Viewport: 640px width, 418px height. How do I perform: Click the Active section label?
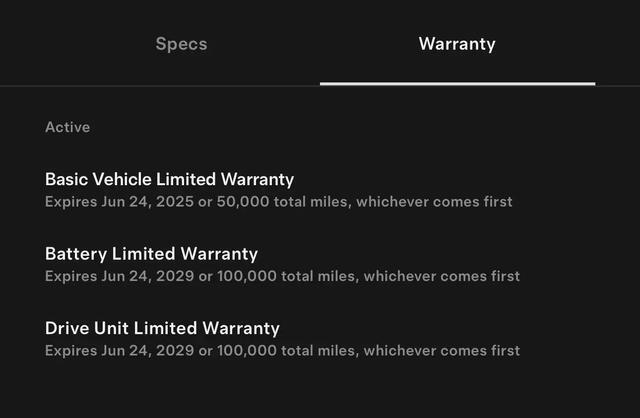click(67, 127)
